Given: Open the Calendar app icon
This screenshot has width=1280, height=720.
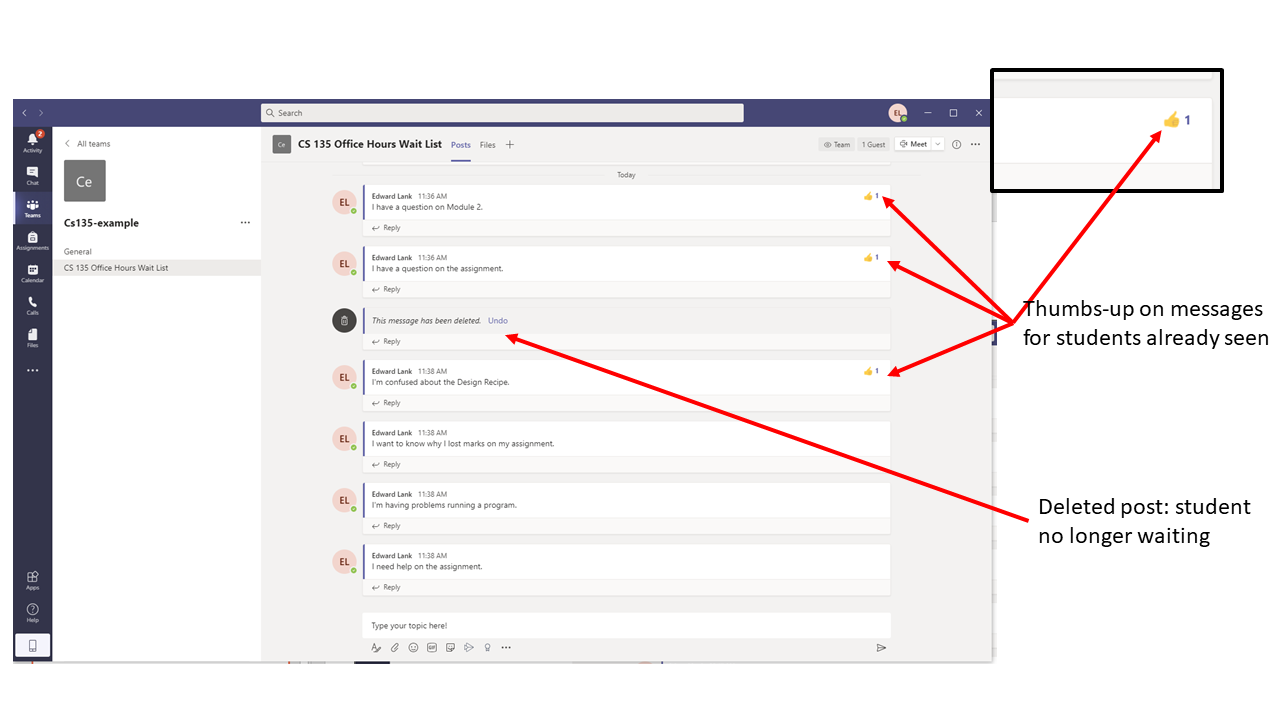Looking at the screenshot, I should click(x=32, y=272).
